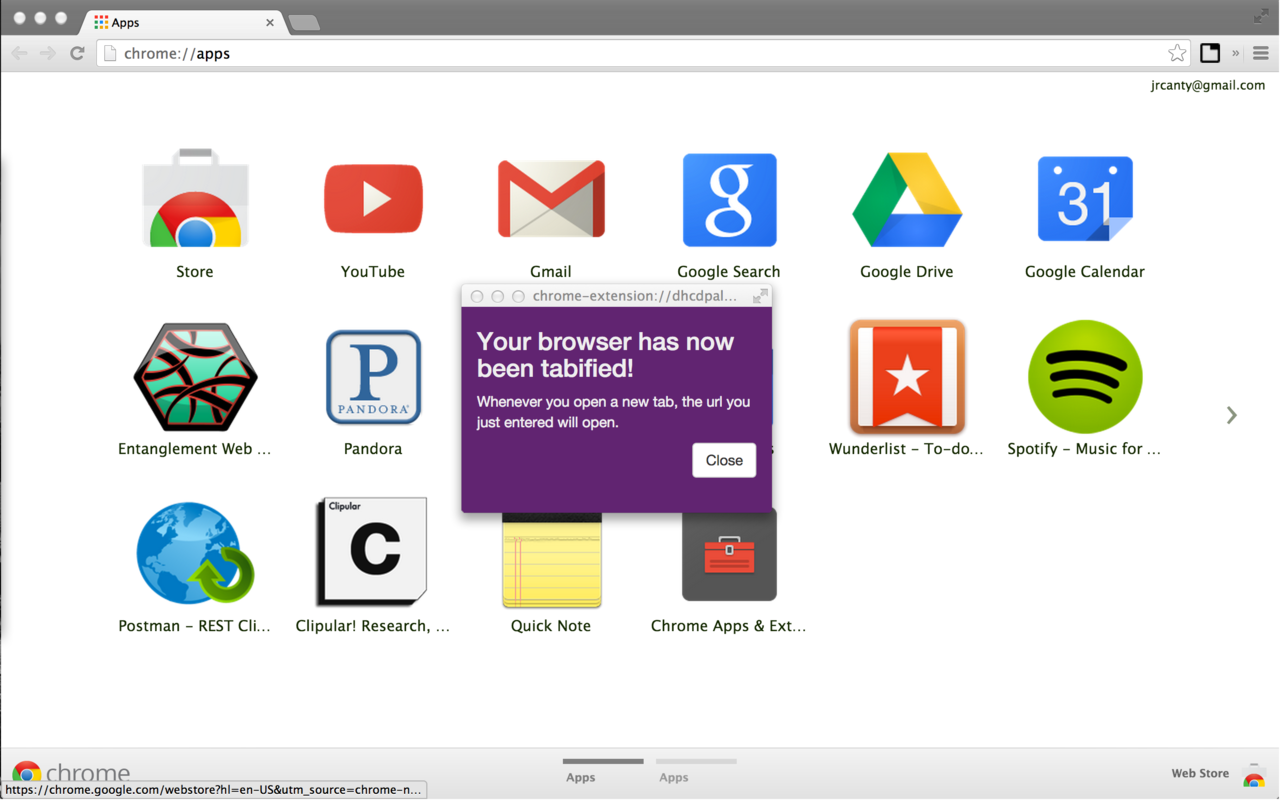Expand the extension popup window
Image resolution: width=1280 pixels, height=800 pixels.
click(x=760, y=296)
